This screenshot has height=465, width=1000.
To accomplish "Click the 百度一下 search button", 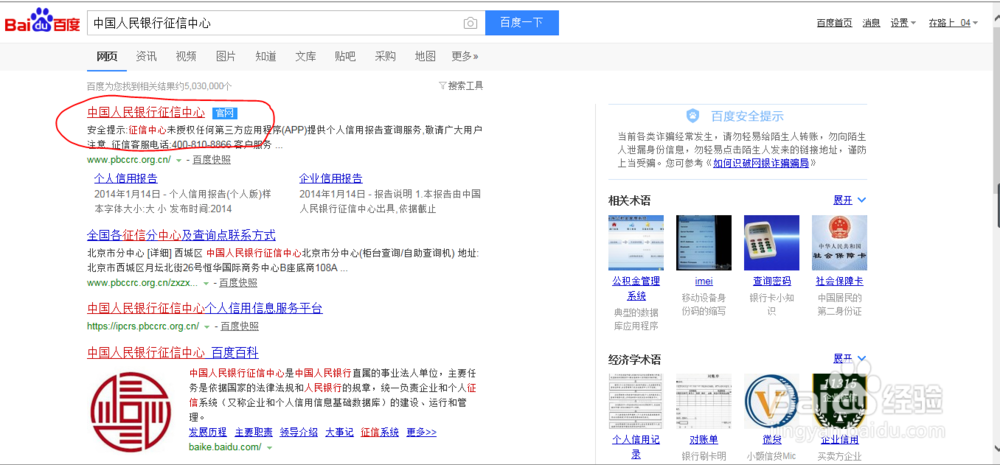I will [x=522, y=23].
